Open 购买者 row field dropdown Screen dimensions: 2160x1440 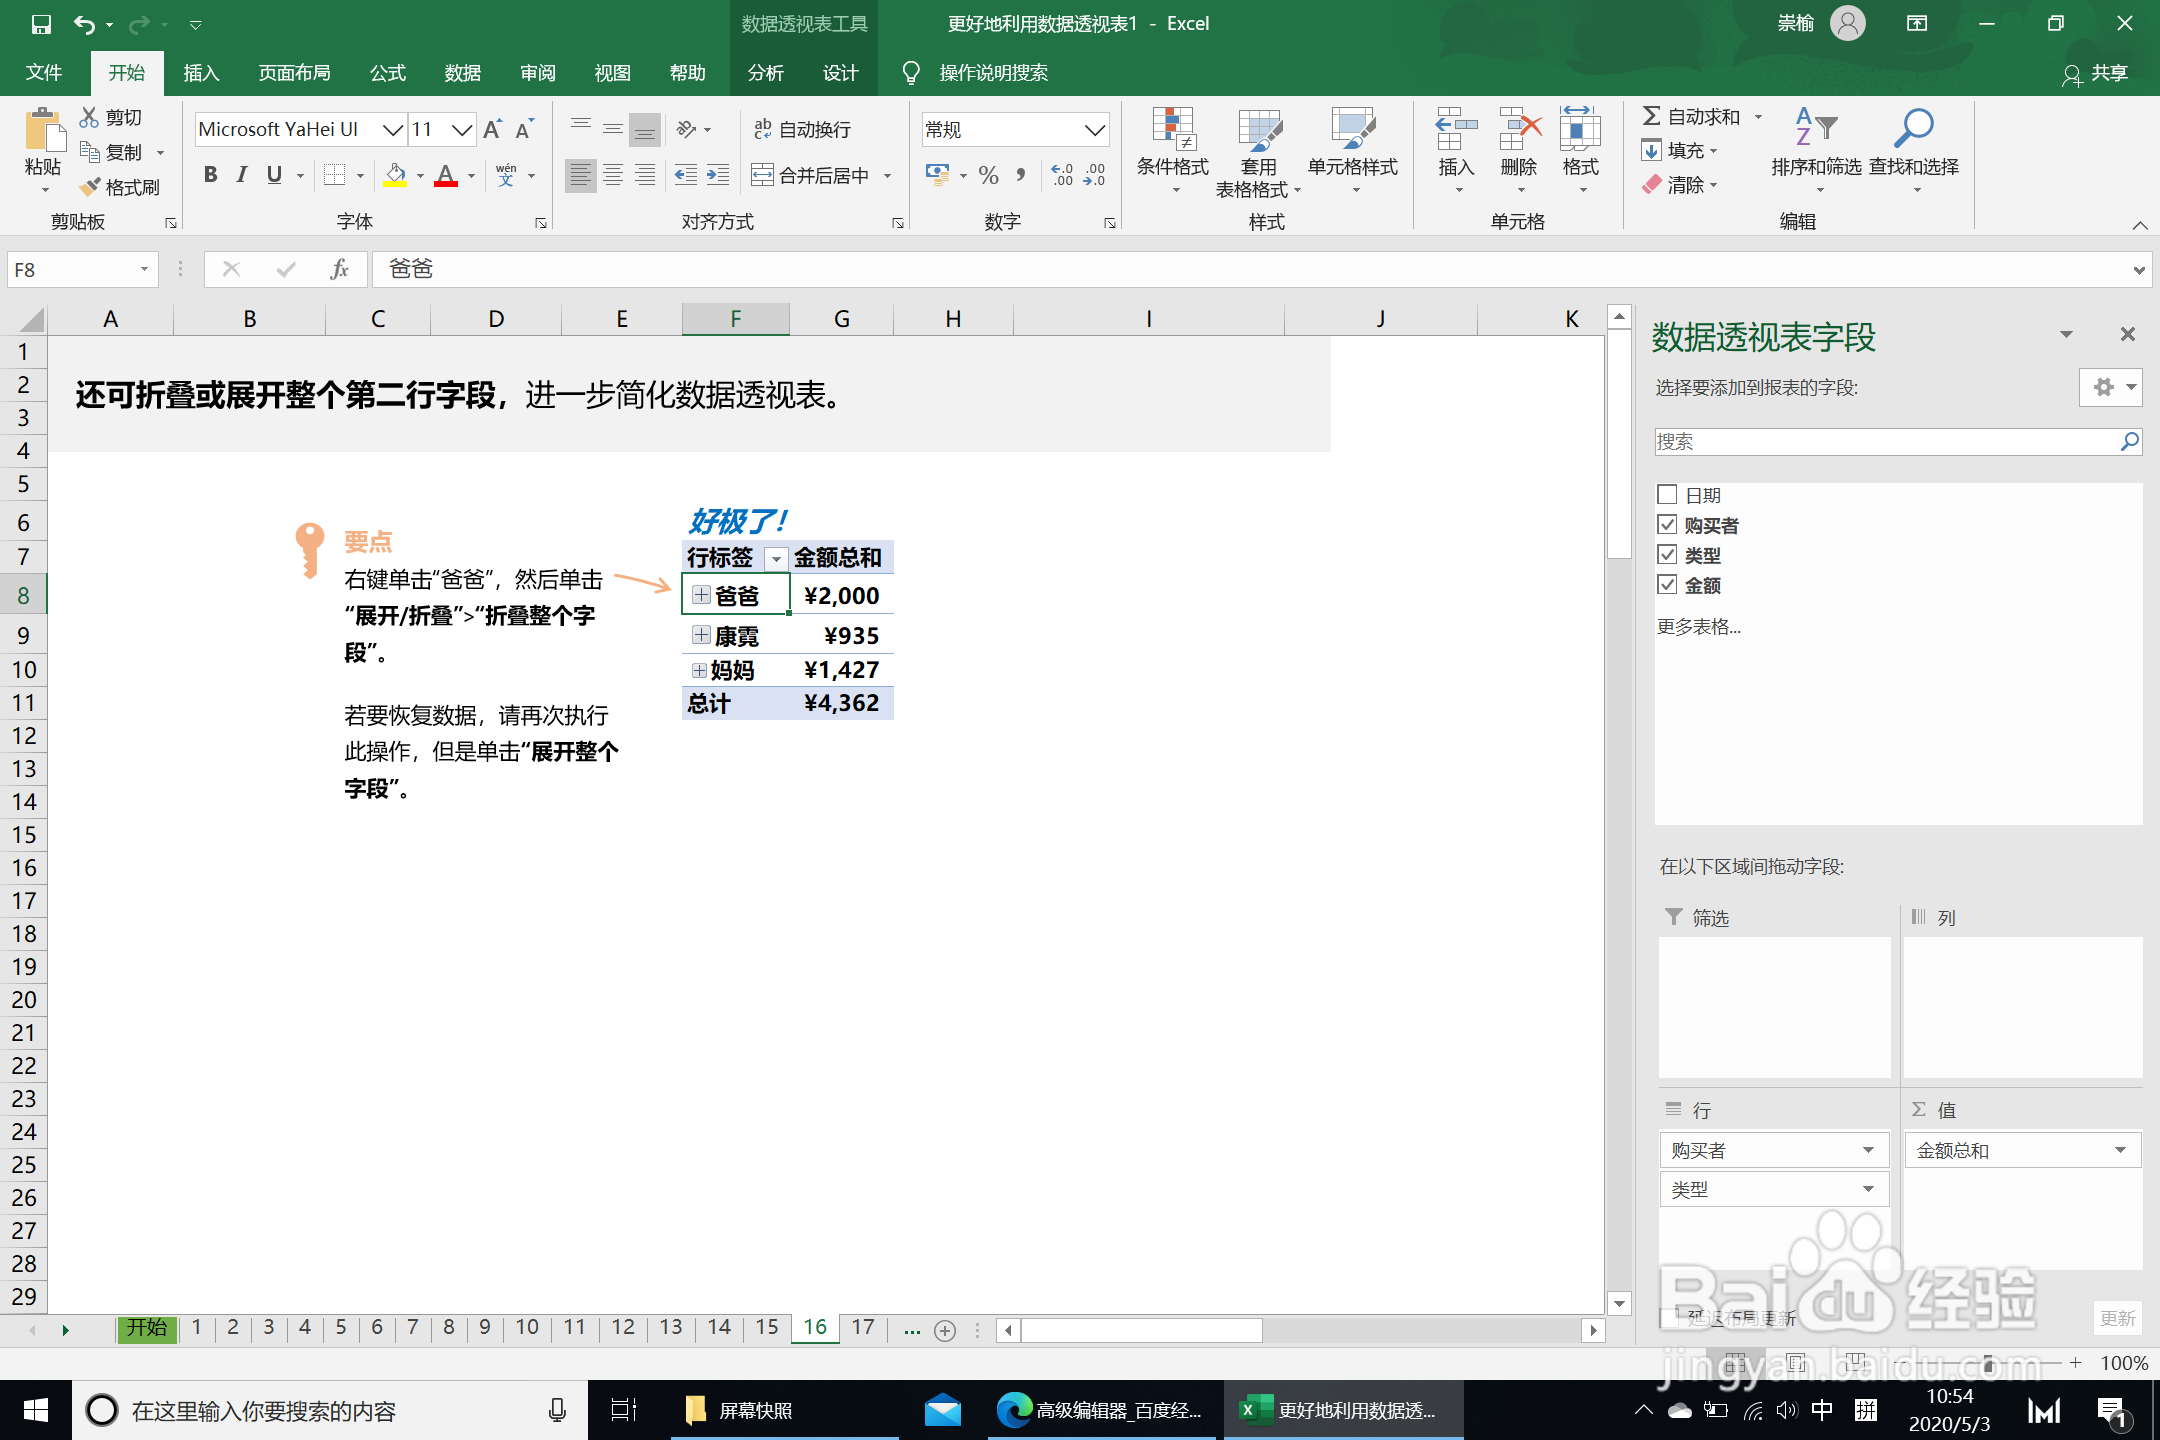coord(1868,1150)
